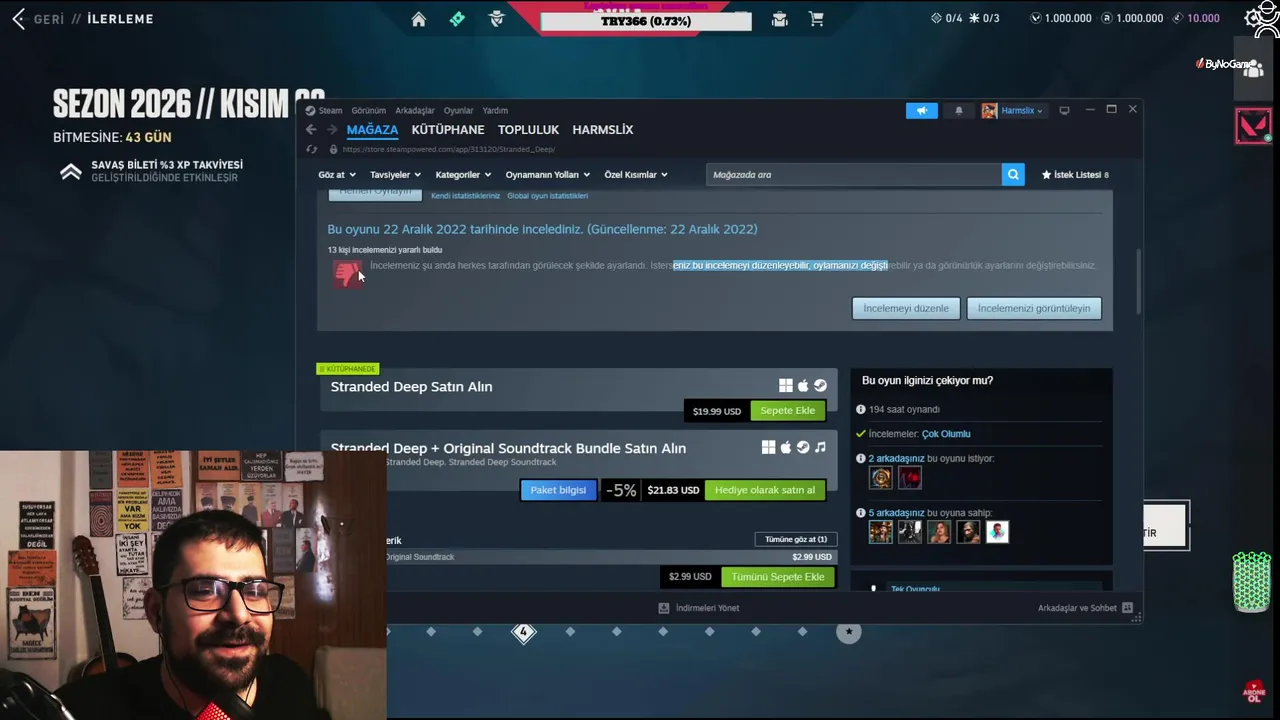Viewport: 1280px width, 720px height.
Task: Open Valorant collection icon beside cart
Action: pos(779,19)
